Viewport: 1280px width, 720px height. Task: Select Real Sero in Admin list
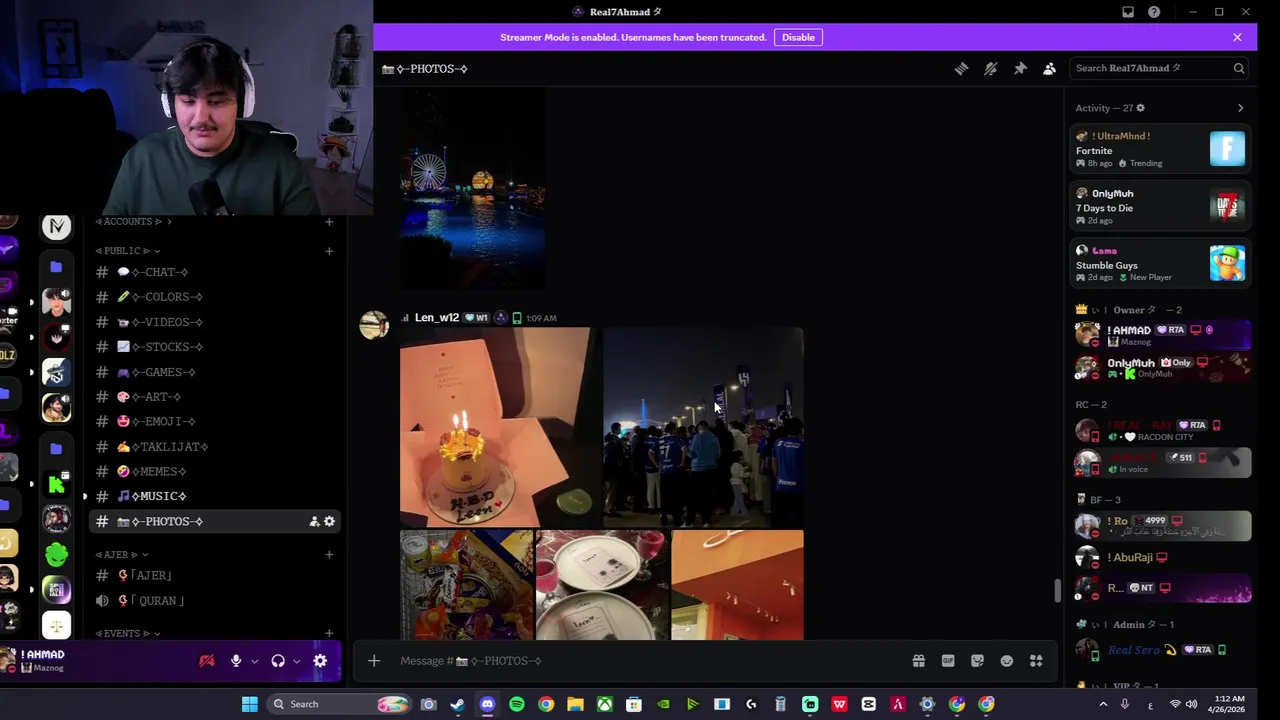1160,650
